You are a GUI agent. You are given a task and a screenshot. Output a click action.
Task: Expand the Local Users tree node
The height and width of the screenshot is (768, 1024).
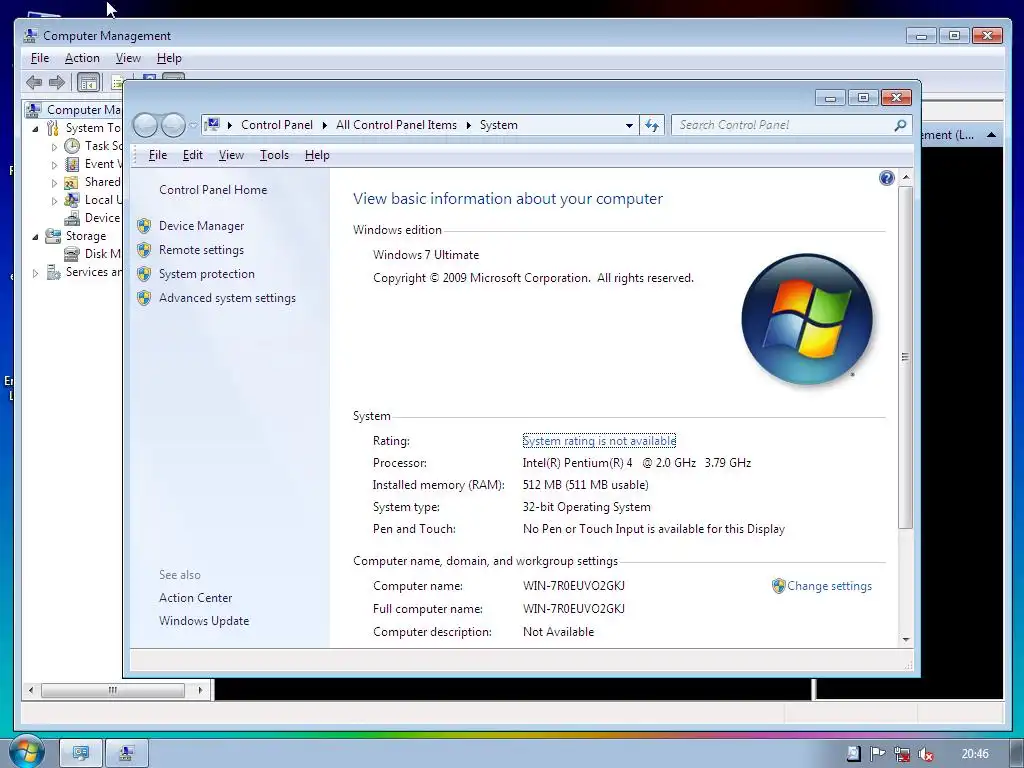(54, 201)
